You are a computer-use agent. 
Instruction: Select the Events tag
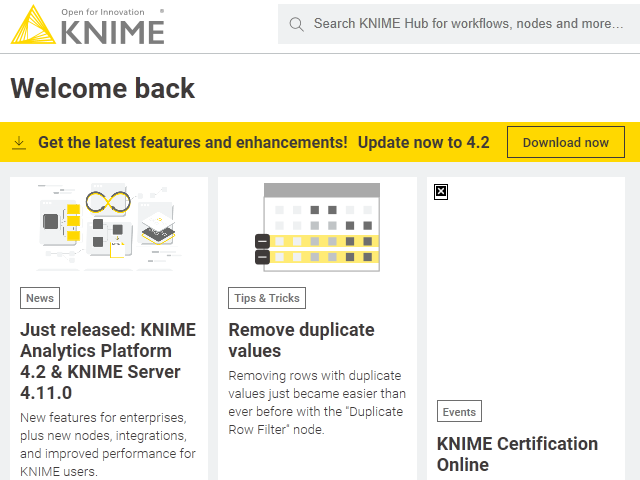pos(459,411)
